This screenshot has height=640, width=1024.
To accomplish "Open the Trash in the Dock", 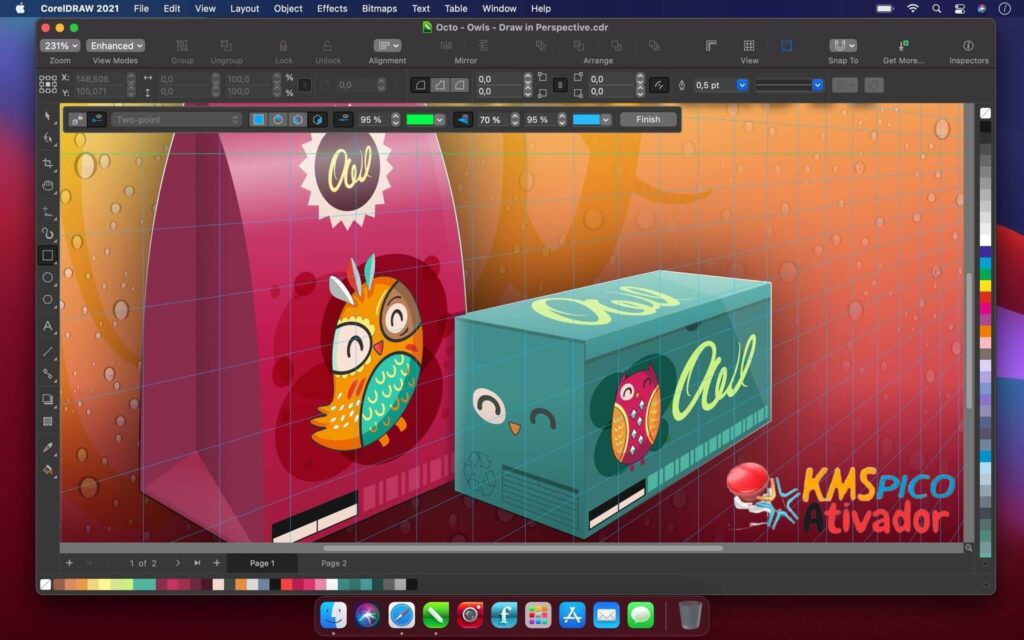I will [x=690, y=615].
